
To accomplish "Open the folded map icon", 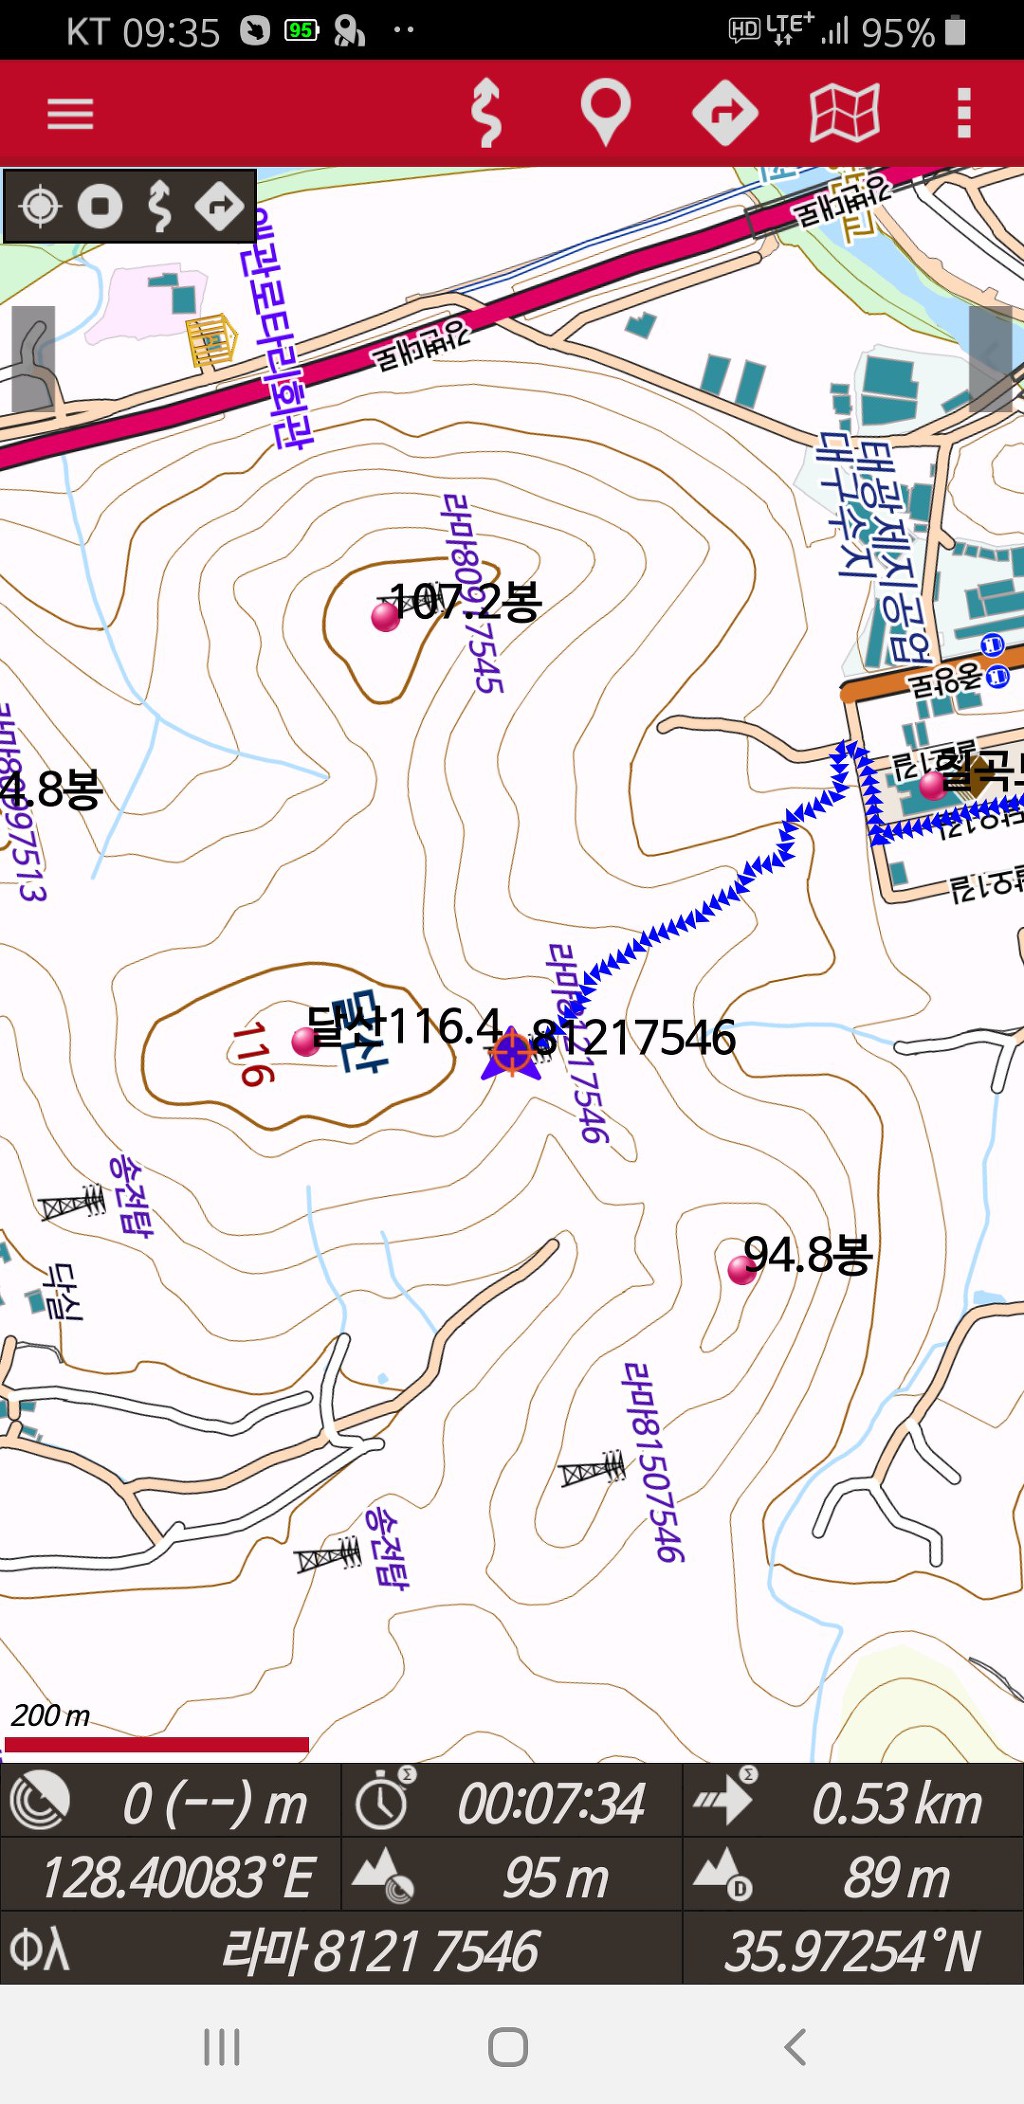I will (845, 113).
